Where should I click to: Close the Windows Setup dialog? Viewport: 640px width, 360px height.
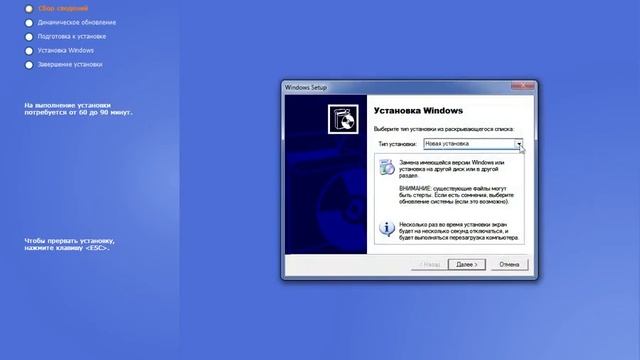click(522, 86)
